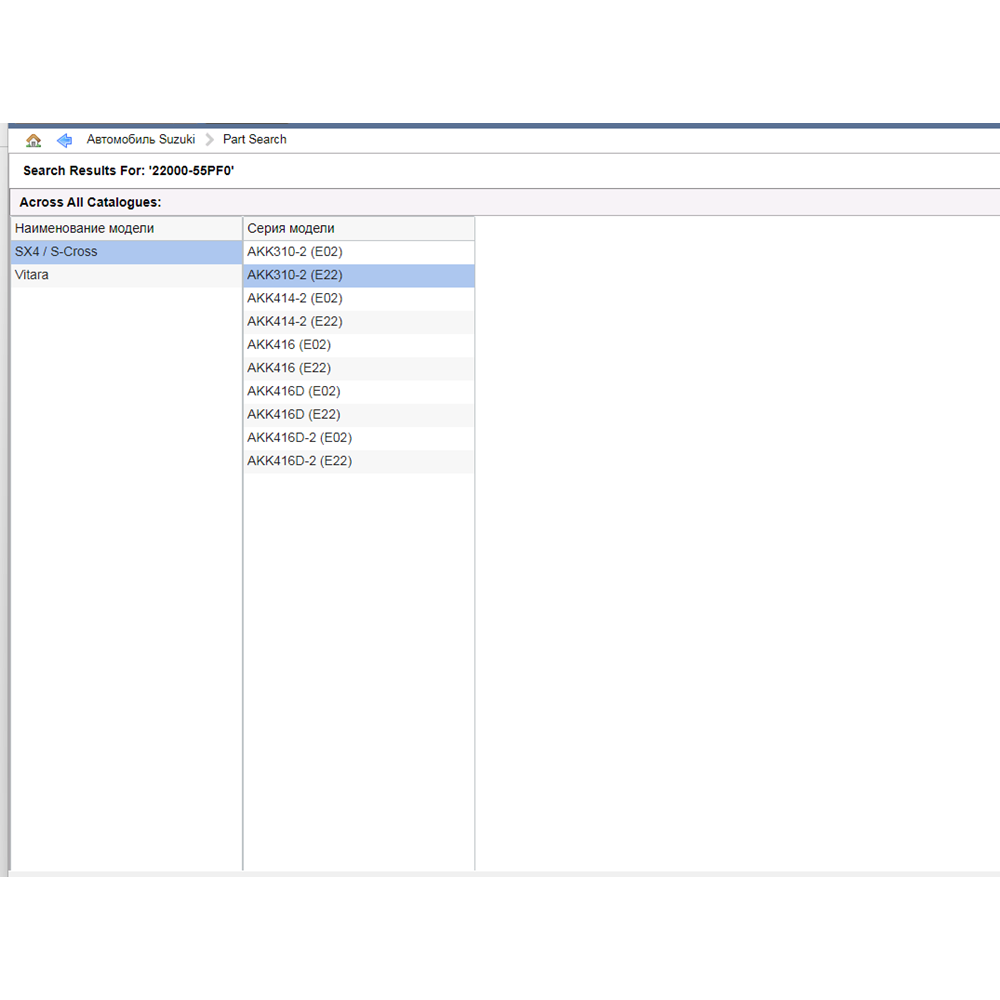Click the AKK416D-2 (E22) row
The width and height of the screenshot is (1000, 1000).
[x=359, y=462]
